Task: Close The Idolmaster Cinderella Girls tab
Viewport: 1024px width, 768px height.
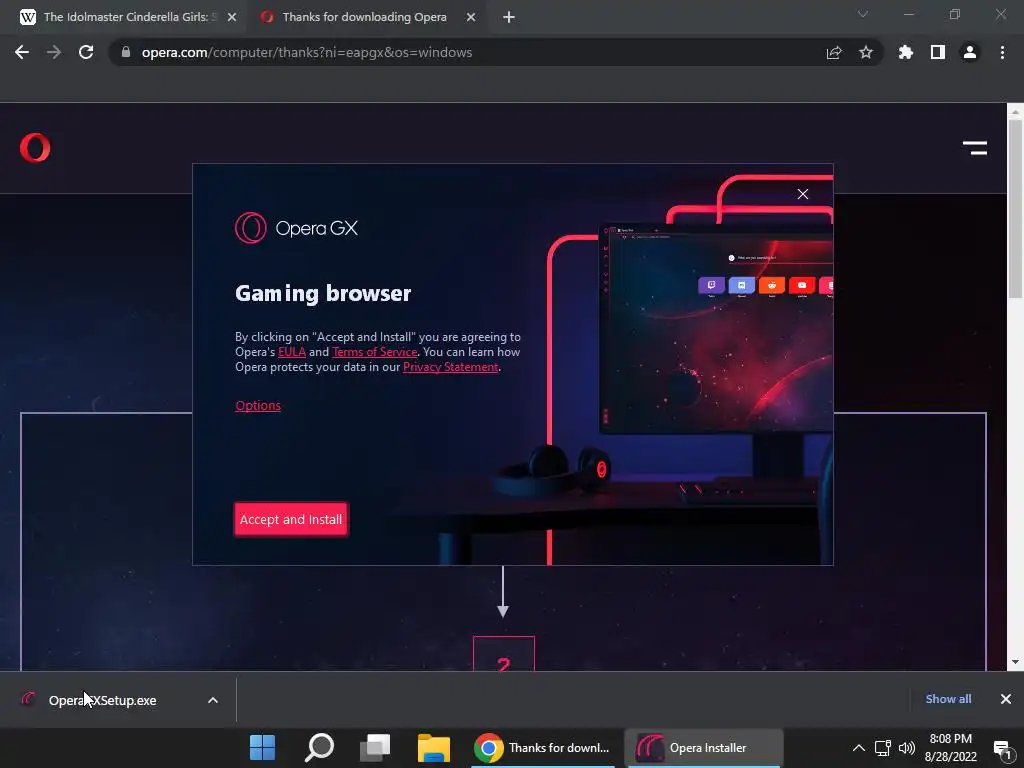Action: pyautogui.click(x=232, y=17)
